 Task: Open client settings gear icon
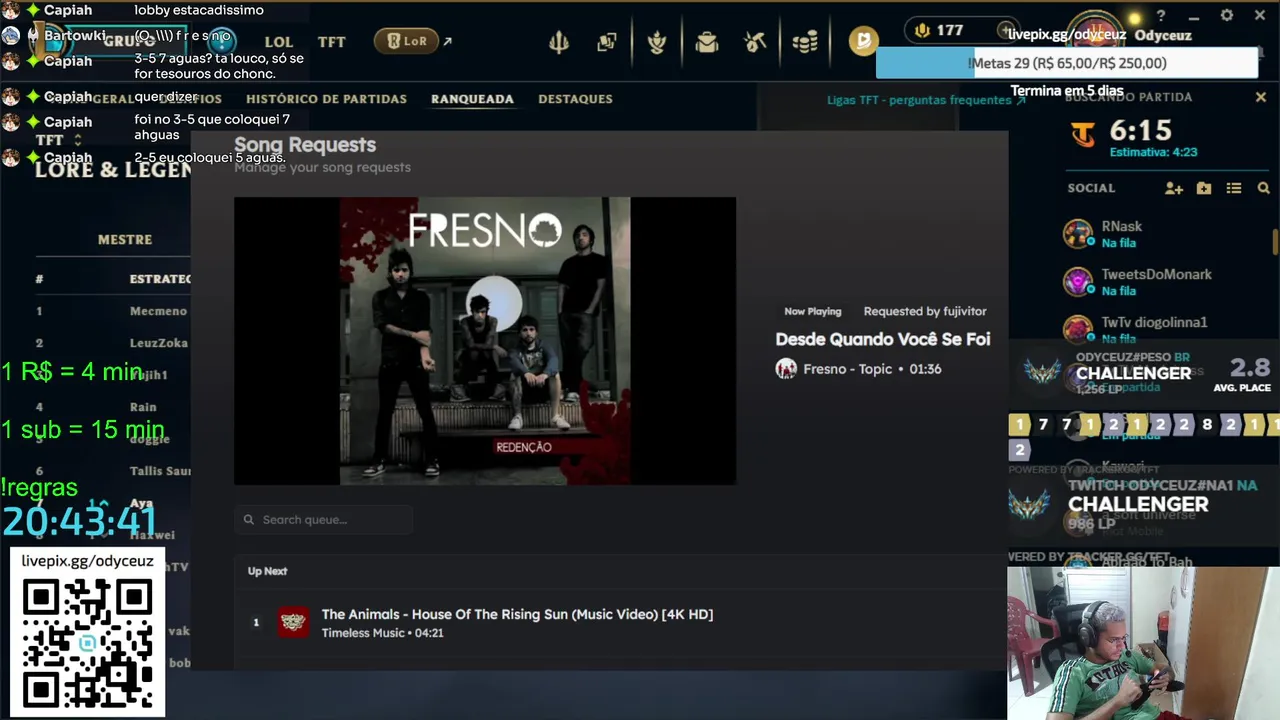click(1227, 16)
